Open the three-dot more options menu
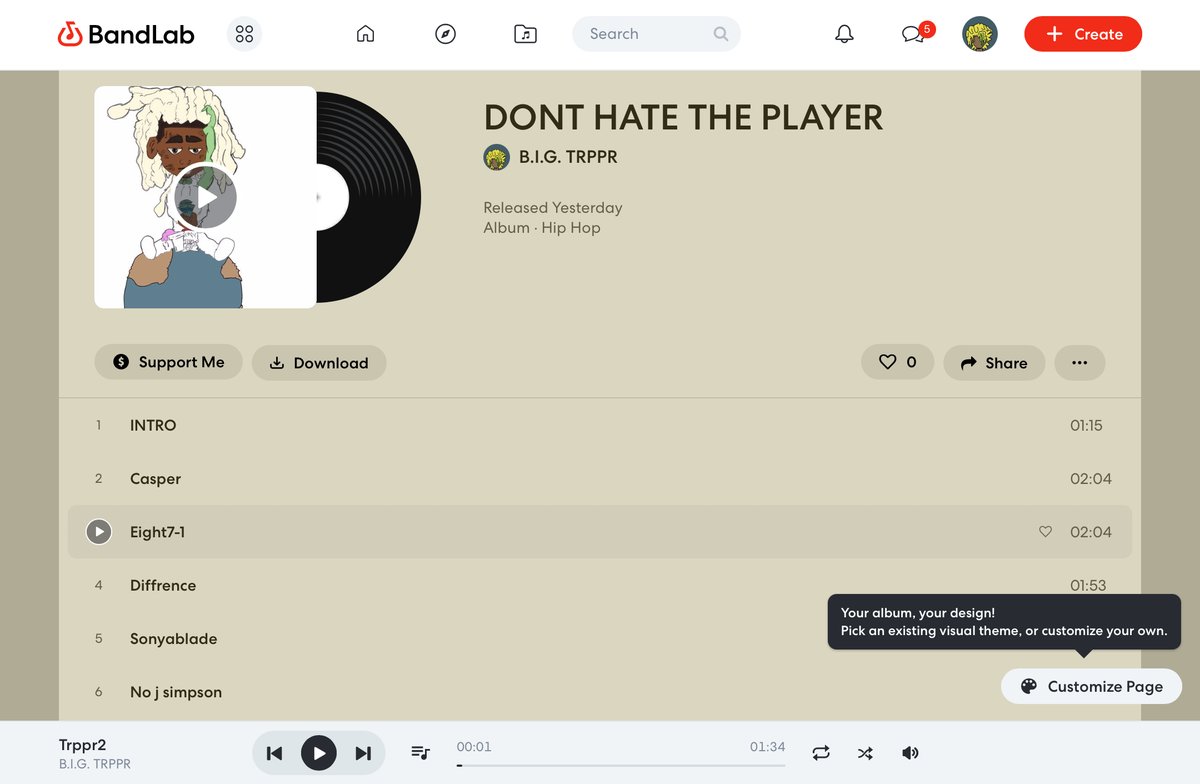 (x=1079, y=362)
